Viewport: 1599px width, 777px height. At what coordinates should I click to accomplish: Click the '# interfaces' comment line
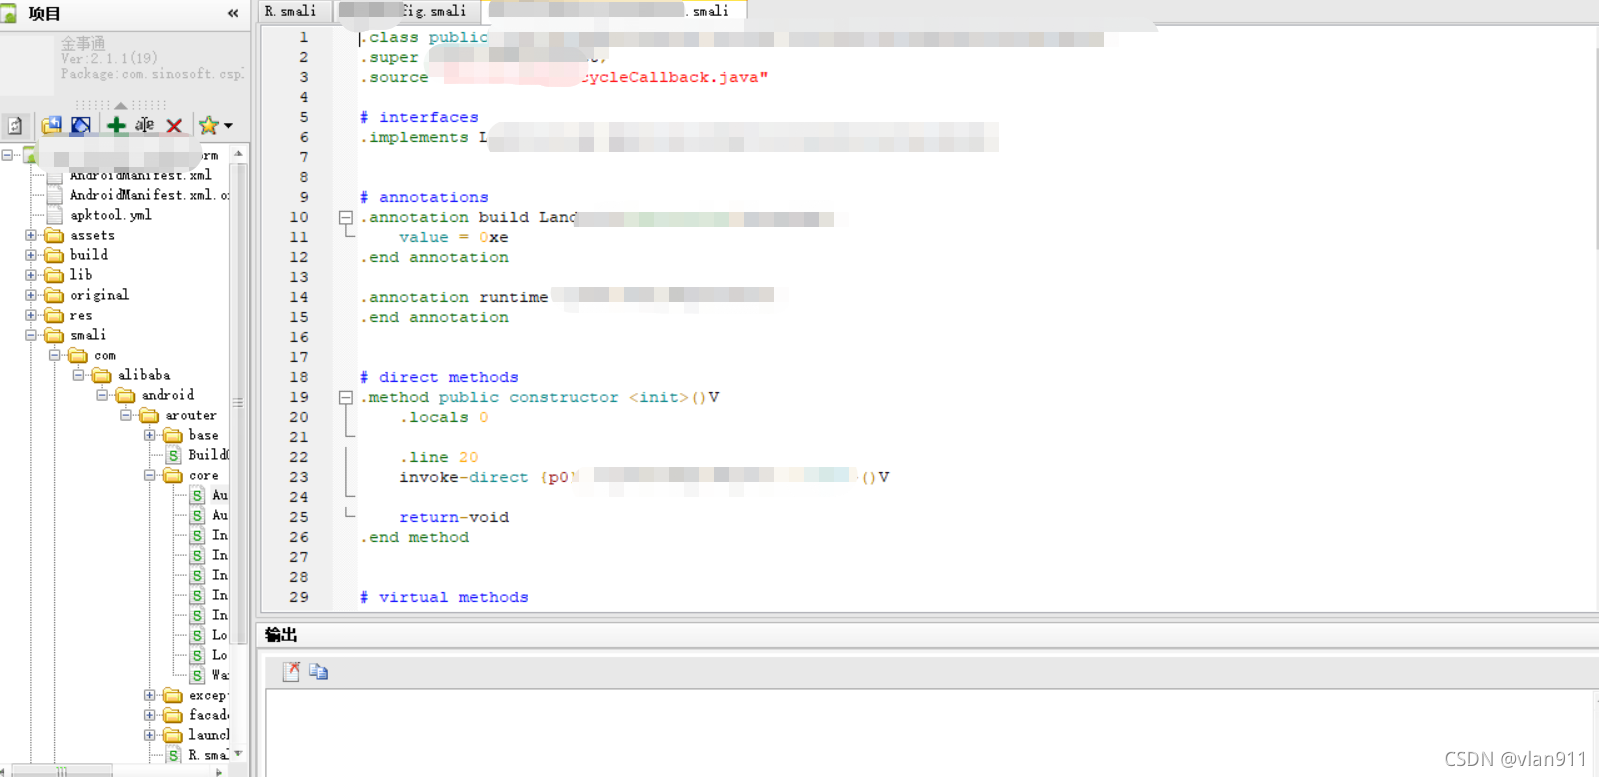click(419, 117)
